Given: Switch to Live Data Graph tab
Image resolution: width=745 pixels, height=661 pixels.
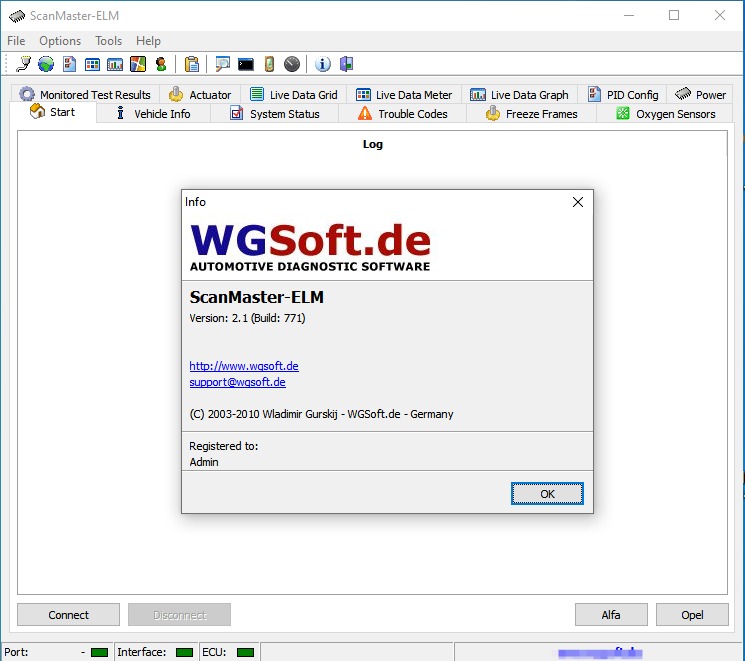Looking at the screenshot, I should coord(519,95).
